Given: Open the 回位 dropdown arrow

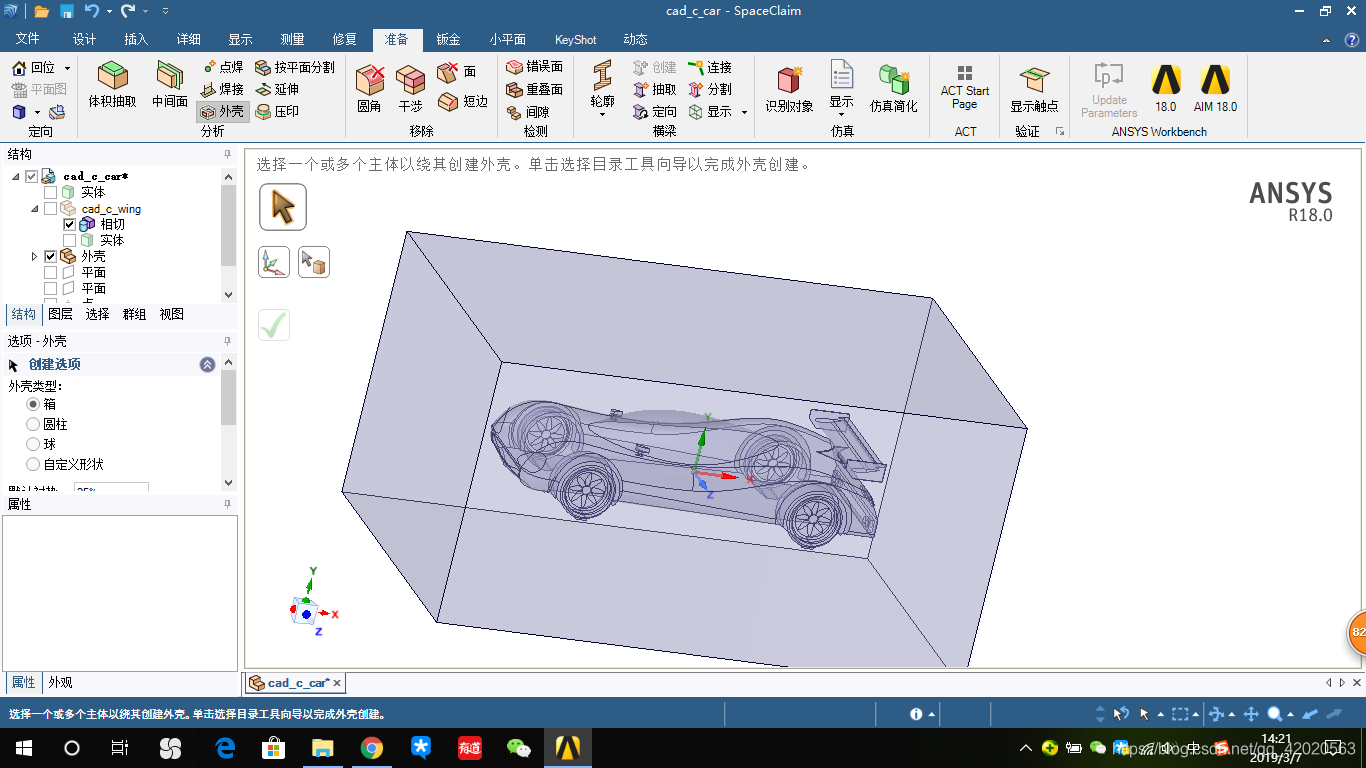Looking at the screenshot, I should tap(68, 68).
